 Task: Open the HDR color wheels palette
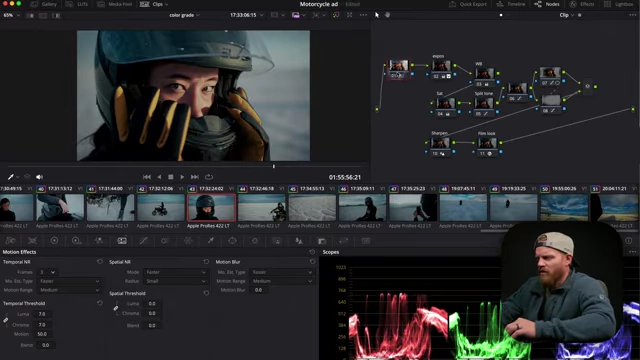coord(76,241)
